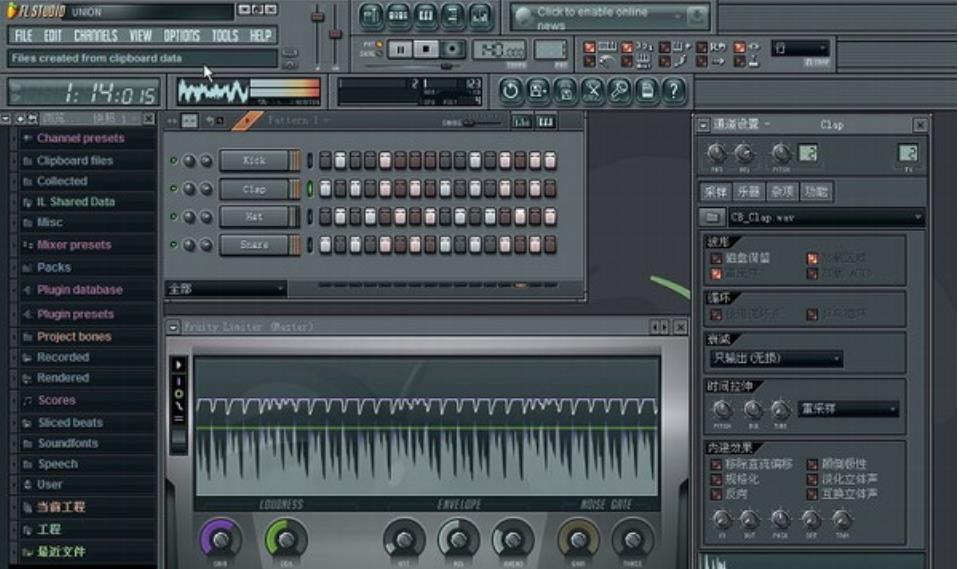Open the Plugin database browser folder
This screenshot has width=959, height=569.
point(80,290)
